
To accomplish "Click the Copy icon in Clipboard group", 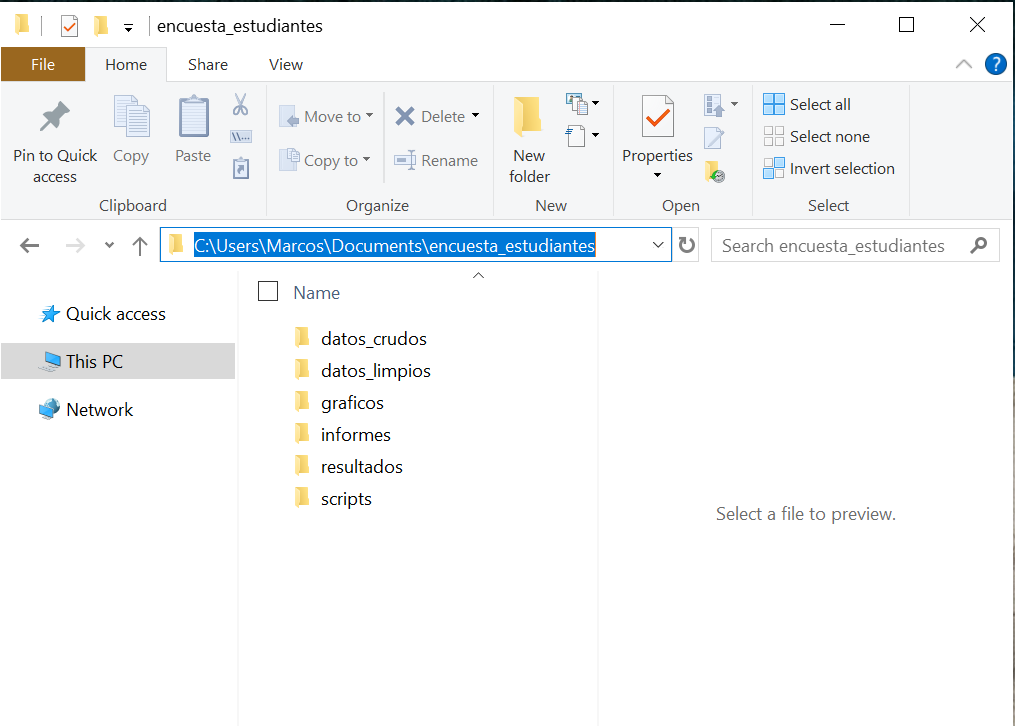I will point(131,116).
